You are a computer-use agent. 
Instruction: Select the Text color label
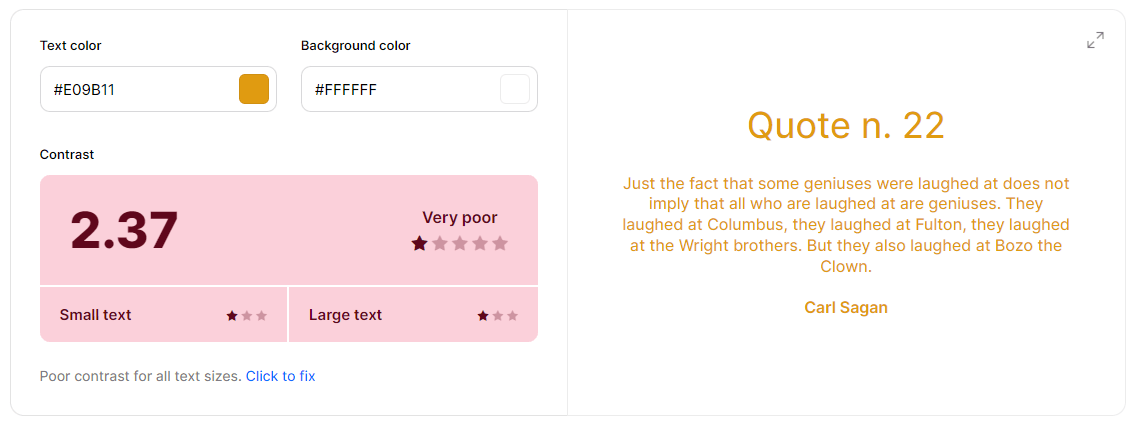70,46
